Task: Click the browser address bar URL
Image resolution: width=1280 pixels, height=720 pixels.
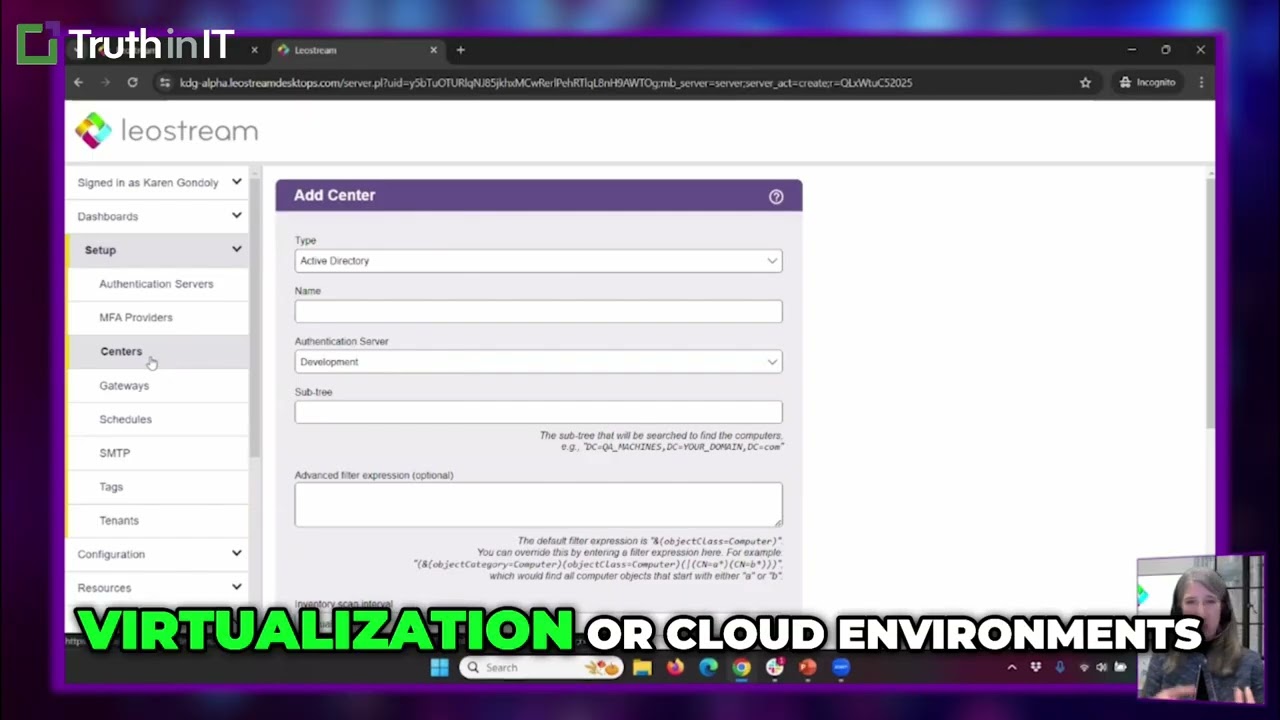Action: click(545, 83)
